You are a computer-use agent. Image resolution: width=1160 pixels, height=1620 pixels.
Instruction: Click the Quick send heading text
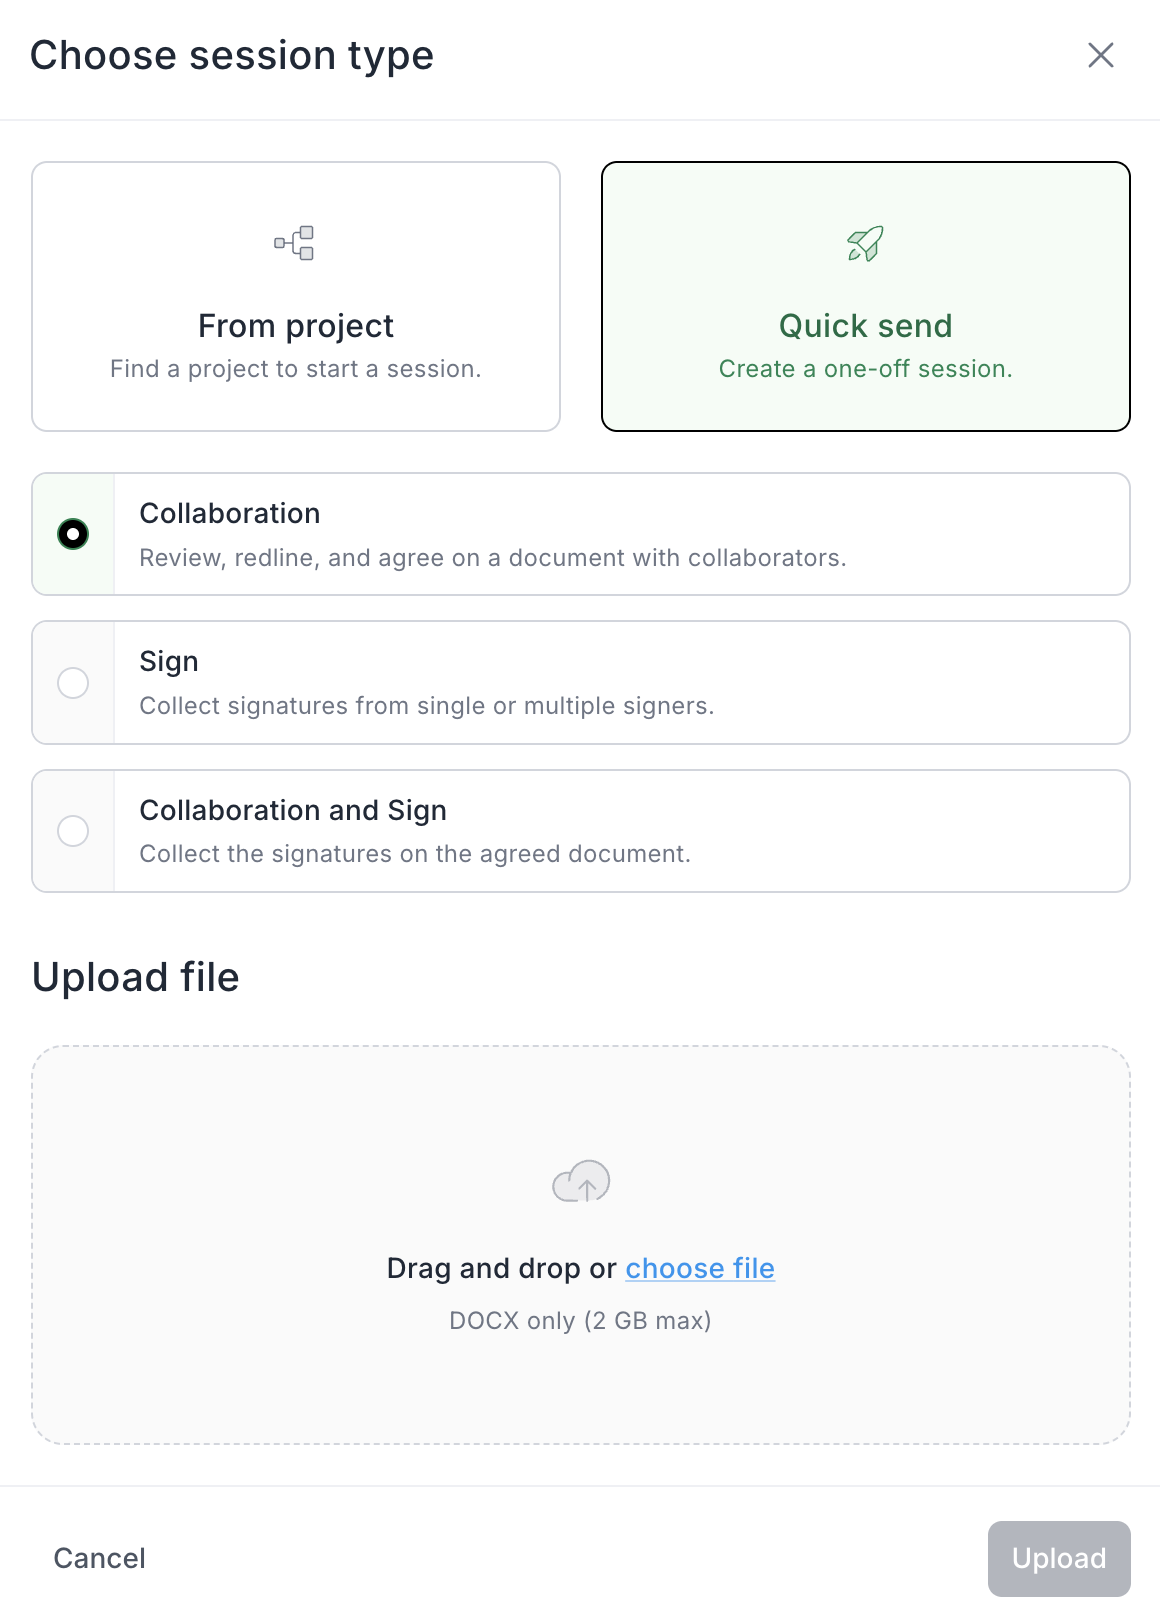[x=866, y=326]
